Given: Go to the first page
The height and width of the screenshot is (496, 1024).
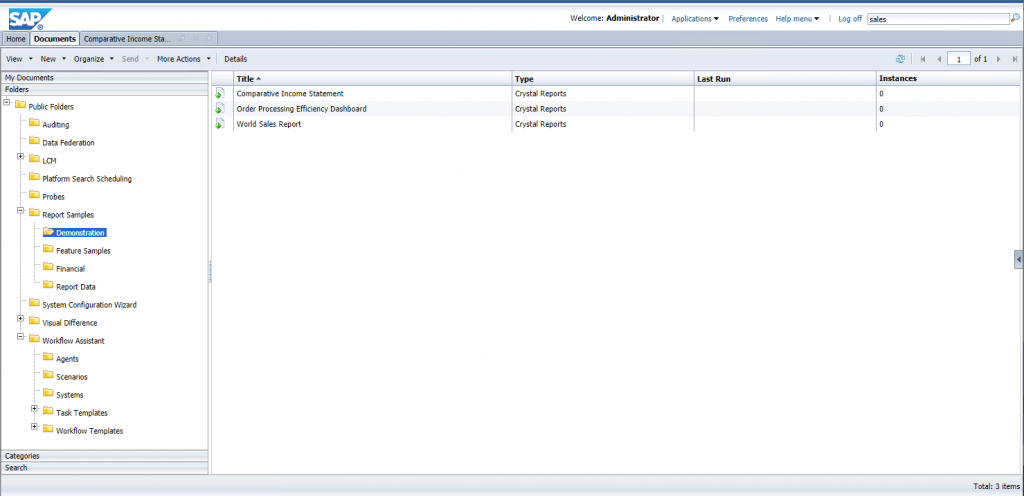Looking at the screenshot, I should tap(923, 59).
